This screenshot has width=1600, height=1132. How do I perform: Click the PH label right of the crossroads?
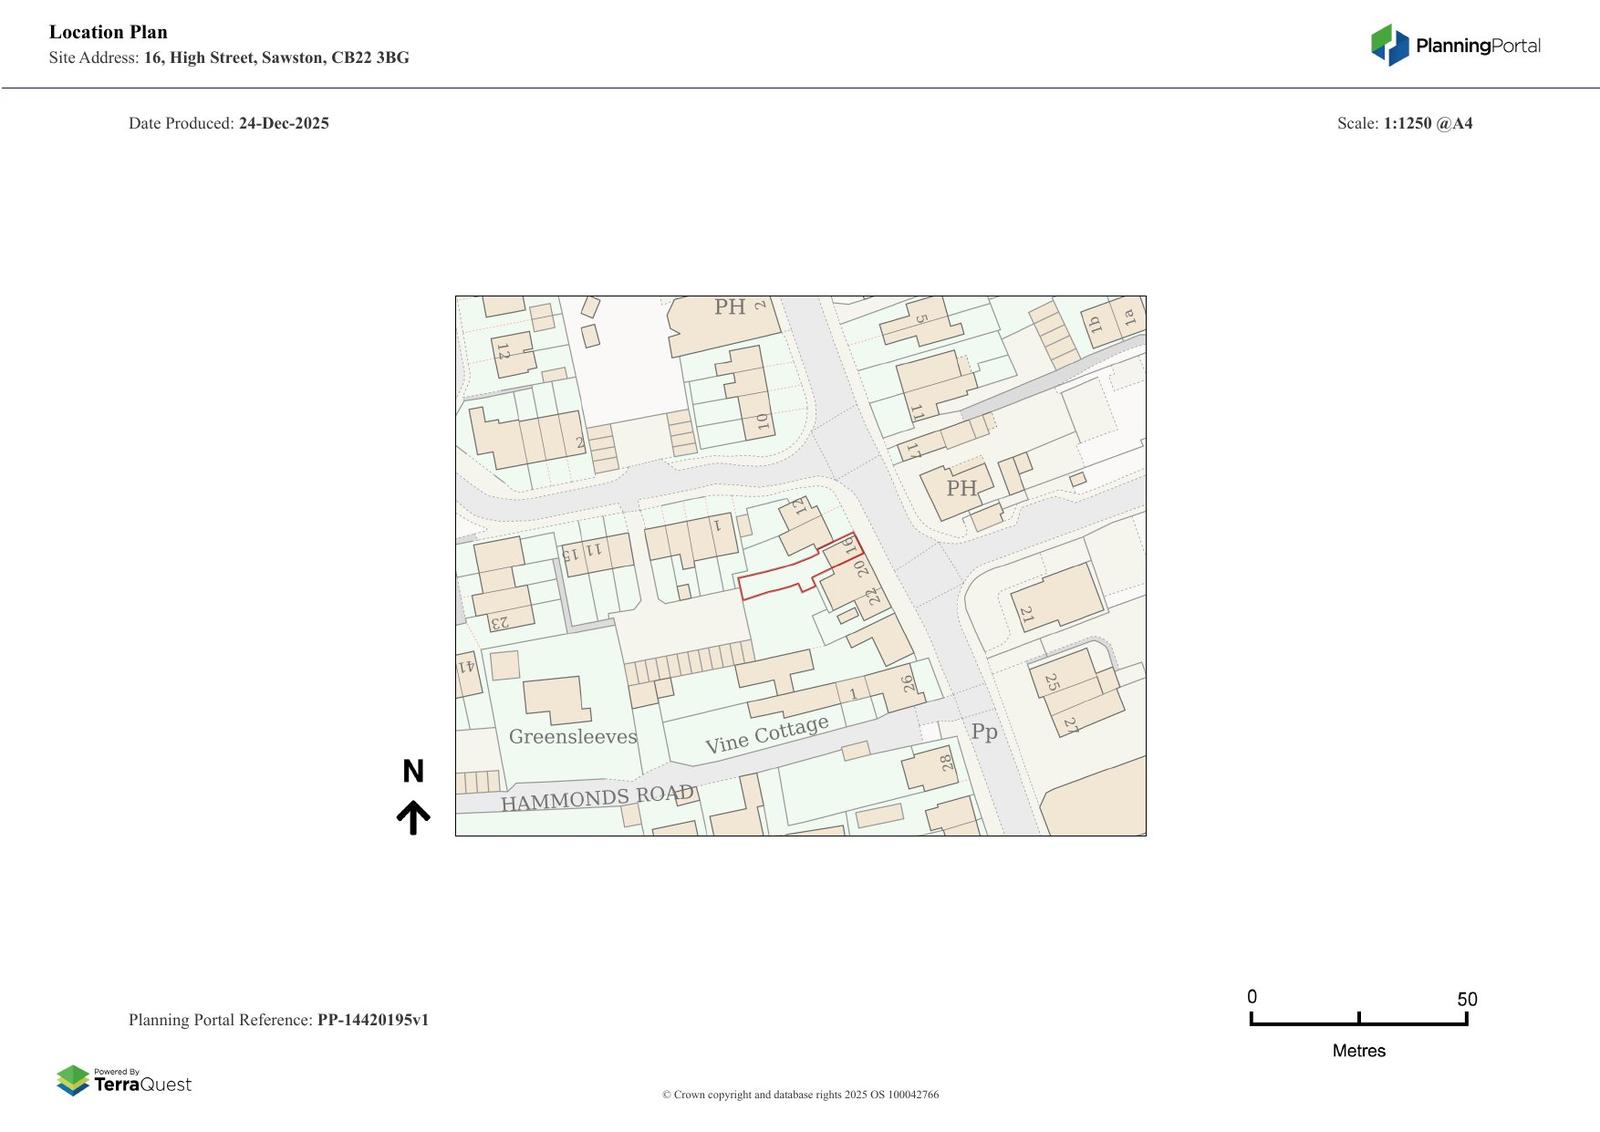coord(961,488)
